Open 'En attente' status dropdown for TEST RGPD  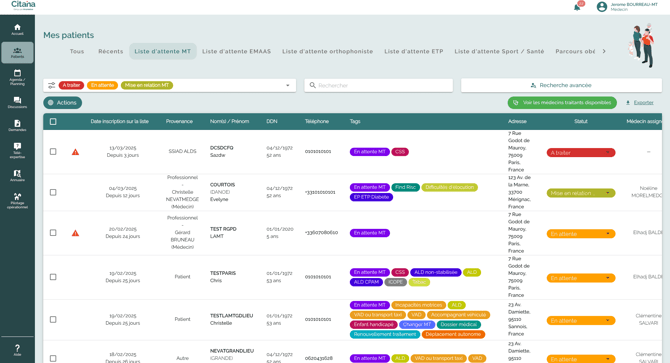tap(581, 234)
